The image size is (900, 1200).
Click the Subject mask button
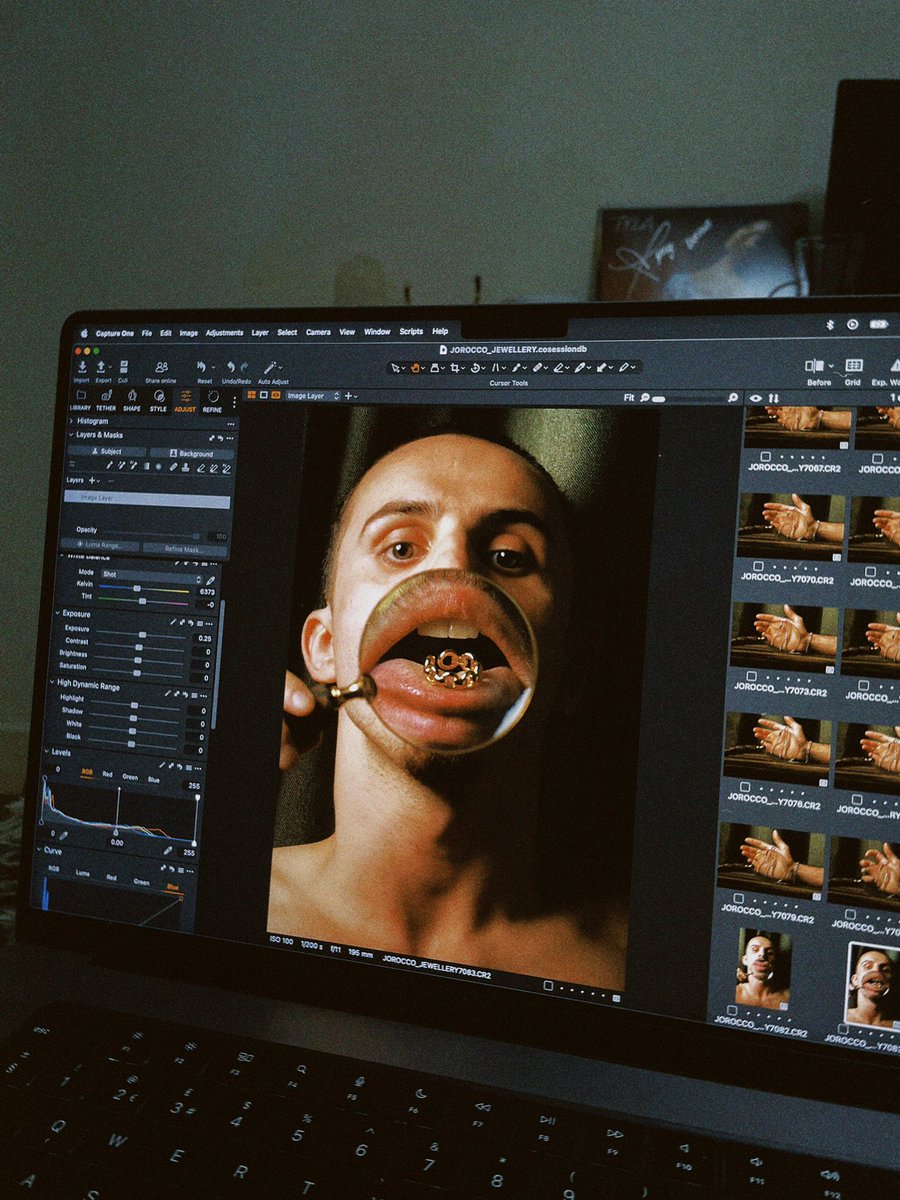pyautogui.click(x=107, y=452)
